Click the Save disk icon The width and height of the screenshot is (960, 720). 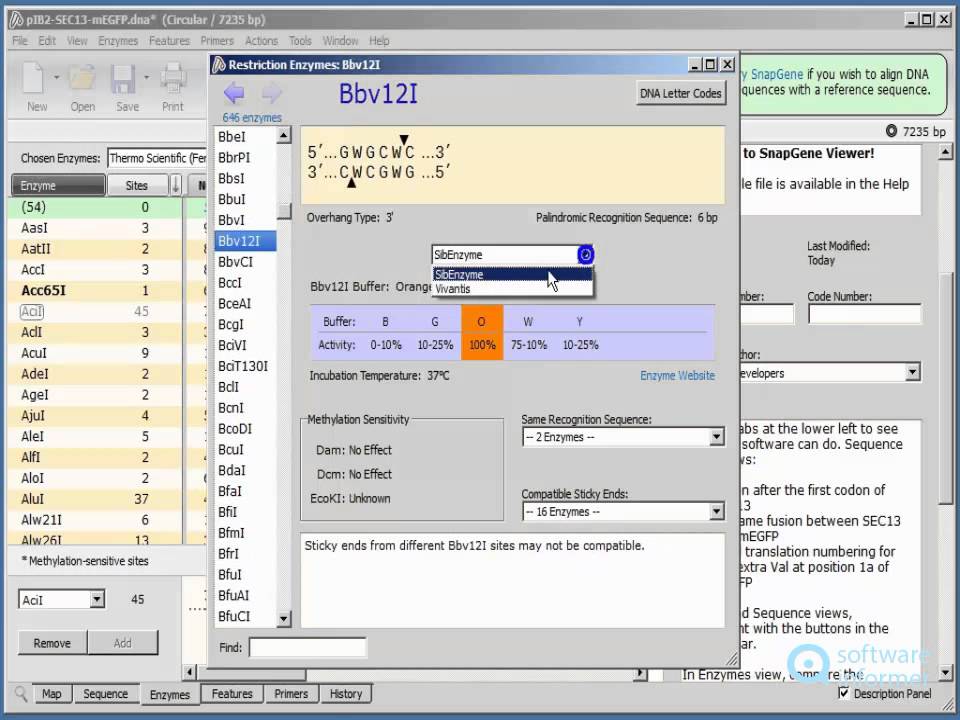pos(124,78)
